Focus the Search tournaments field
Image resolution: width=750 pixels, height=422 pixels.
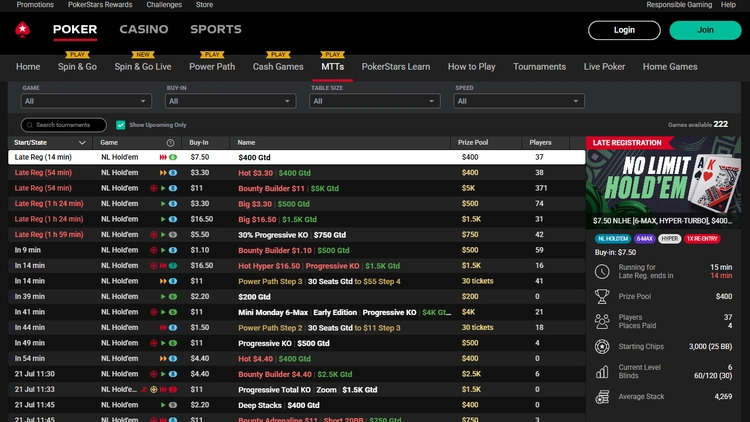64,125
